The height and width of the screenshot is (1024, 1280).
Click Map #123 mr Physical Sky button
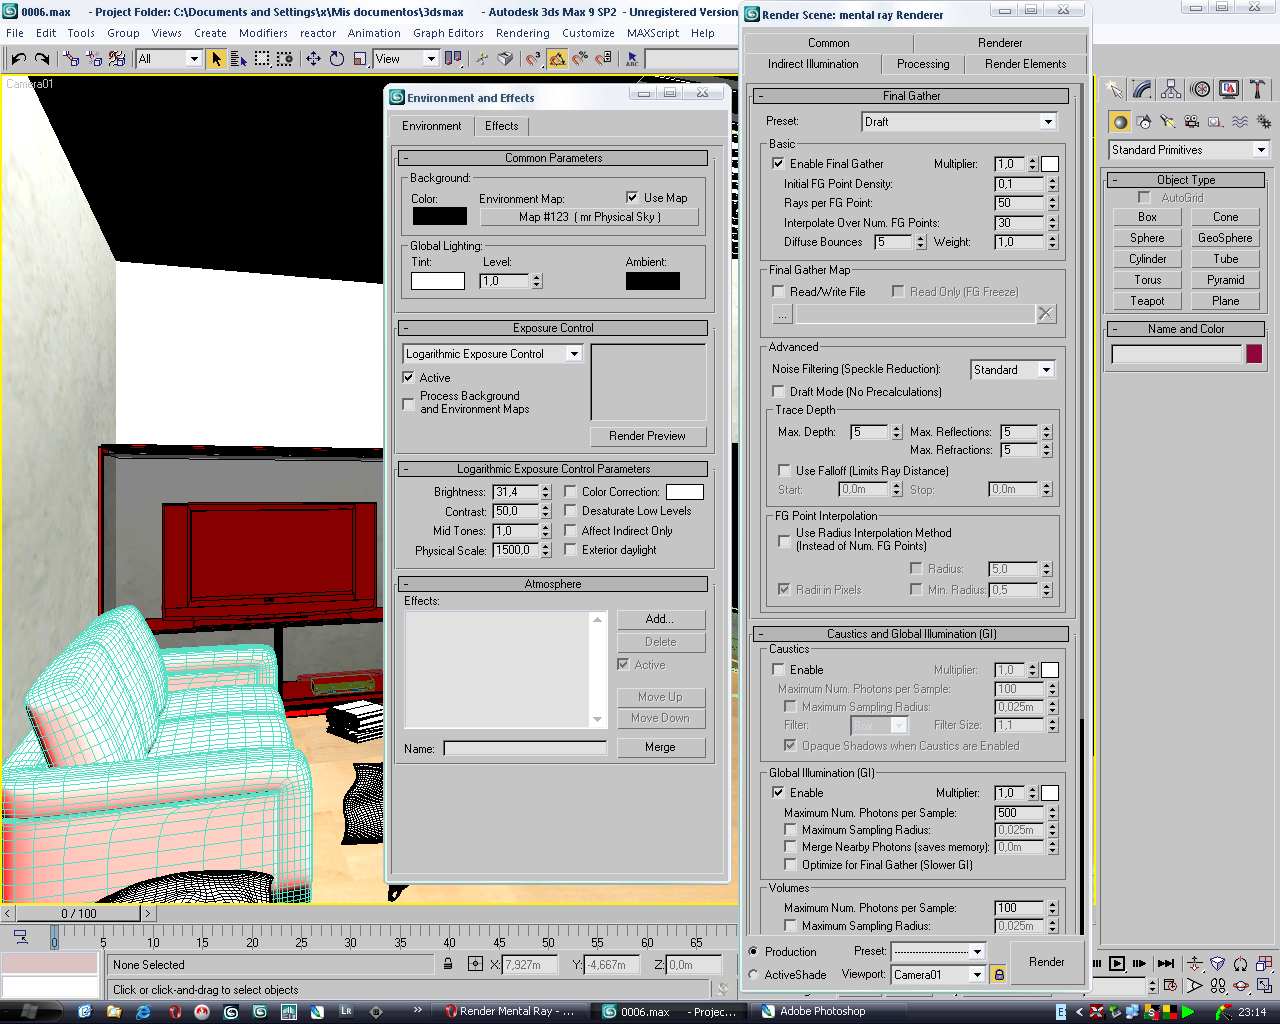pyautogui.click(x=589, y=217)
